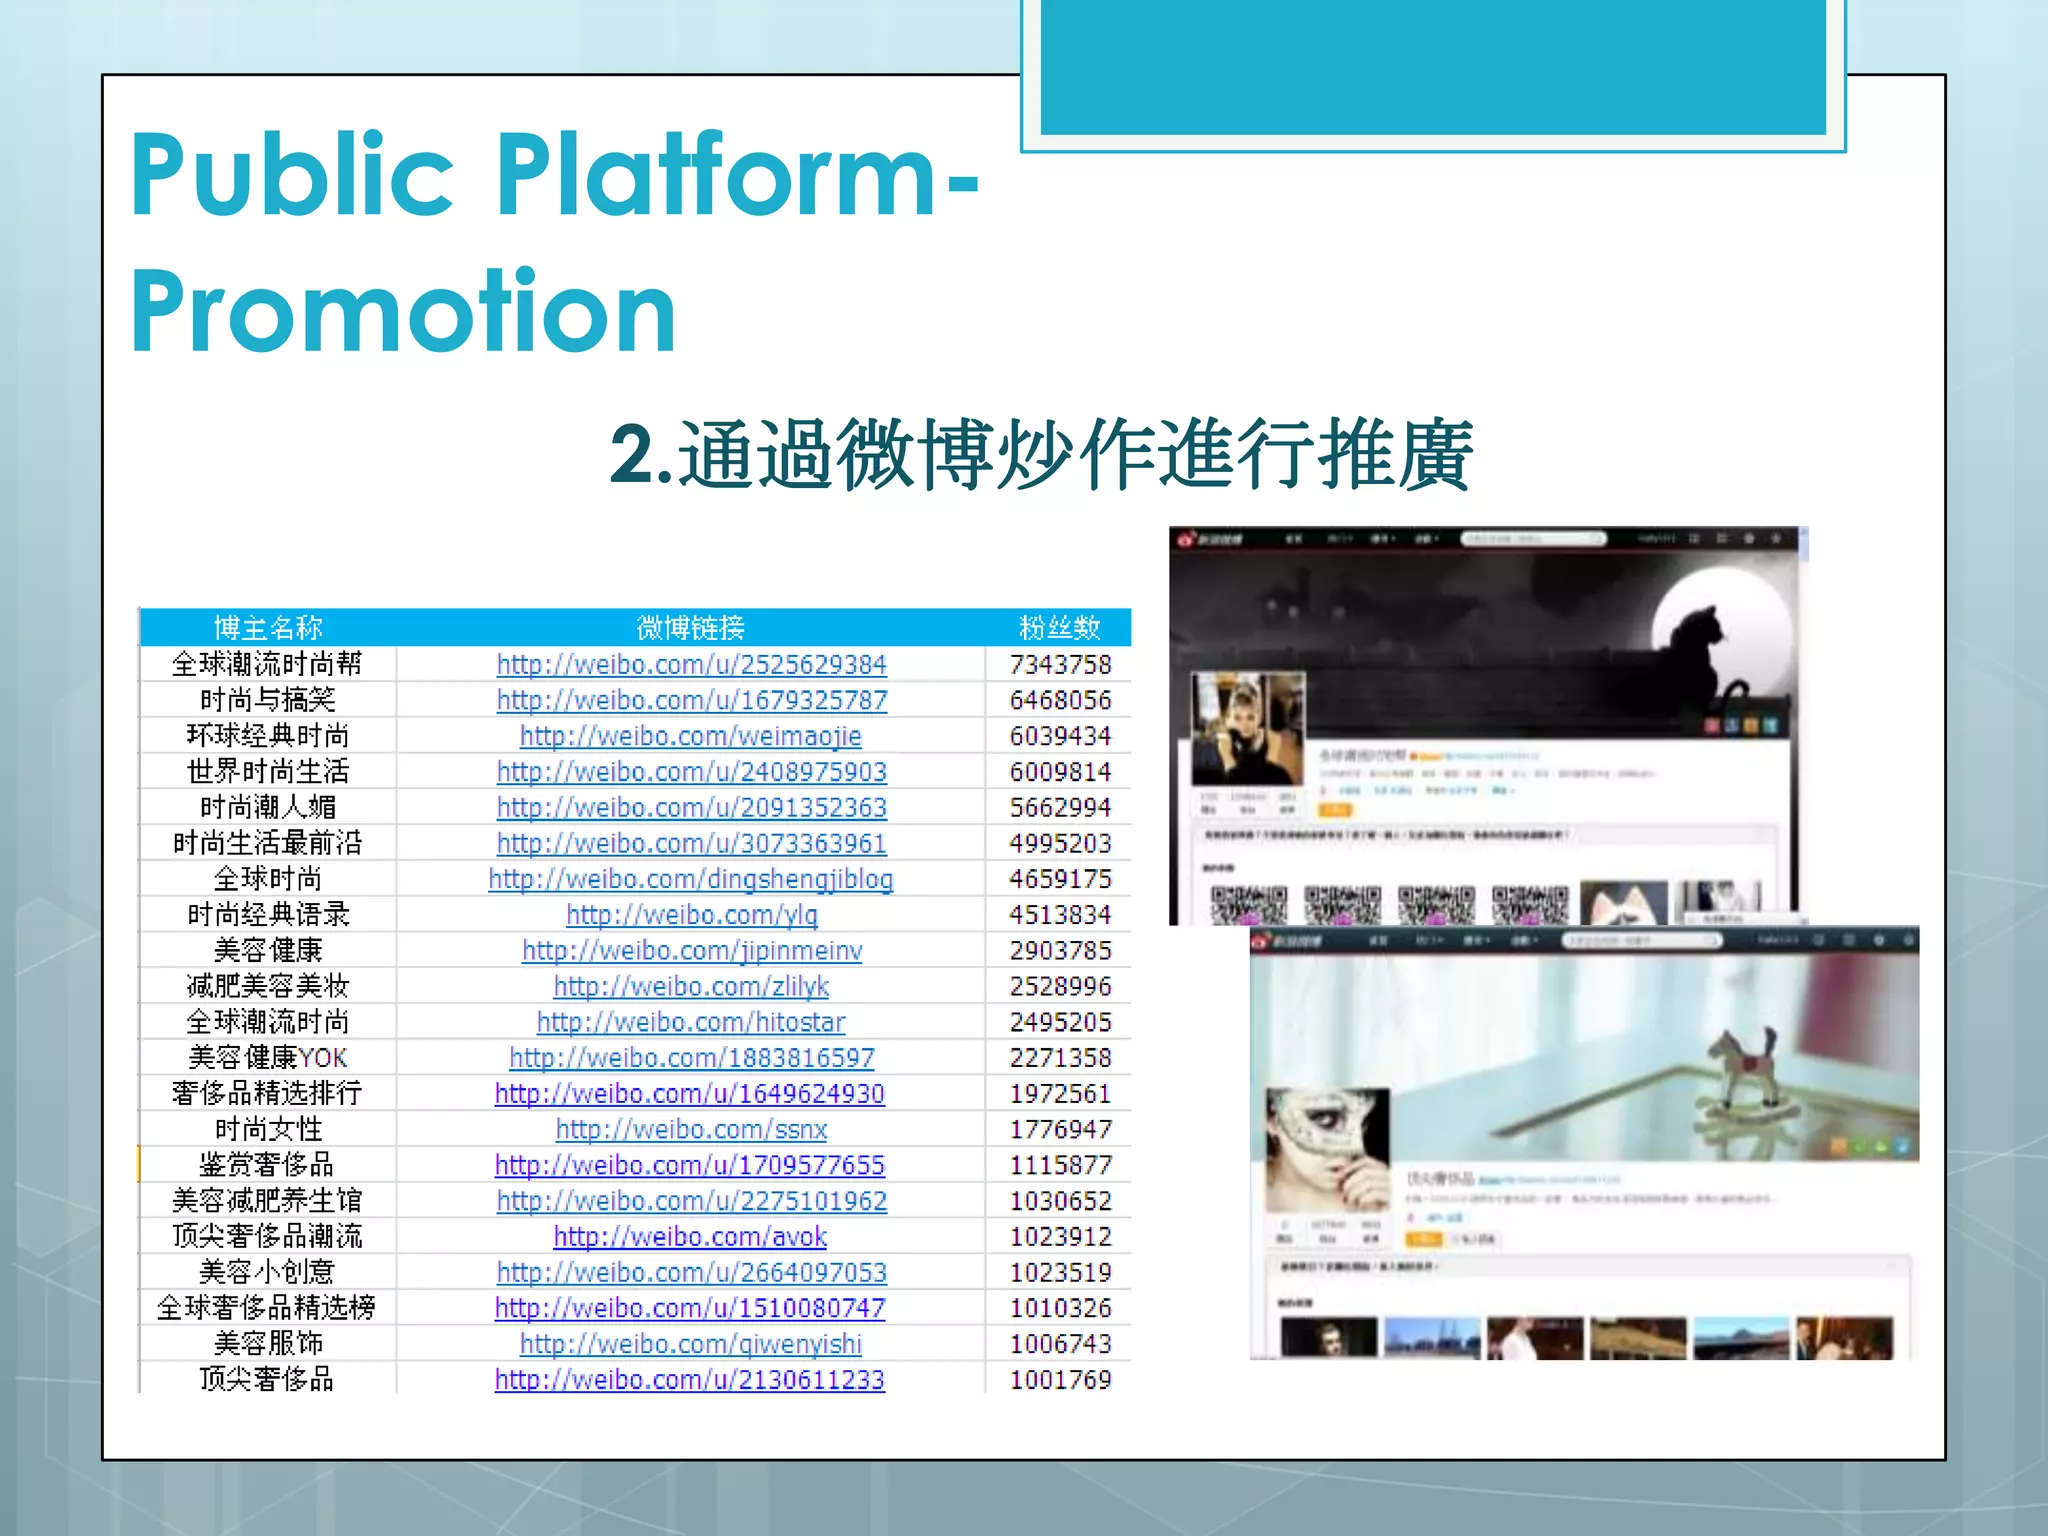Click the rocking horse cover image

(x=1585, y=1056)
